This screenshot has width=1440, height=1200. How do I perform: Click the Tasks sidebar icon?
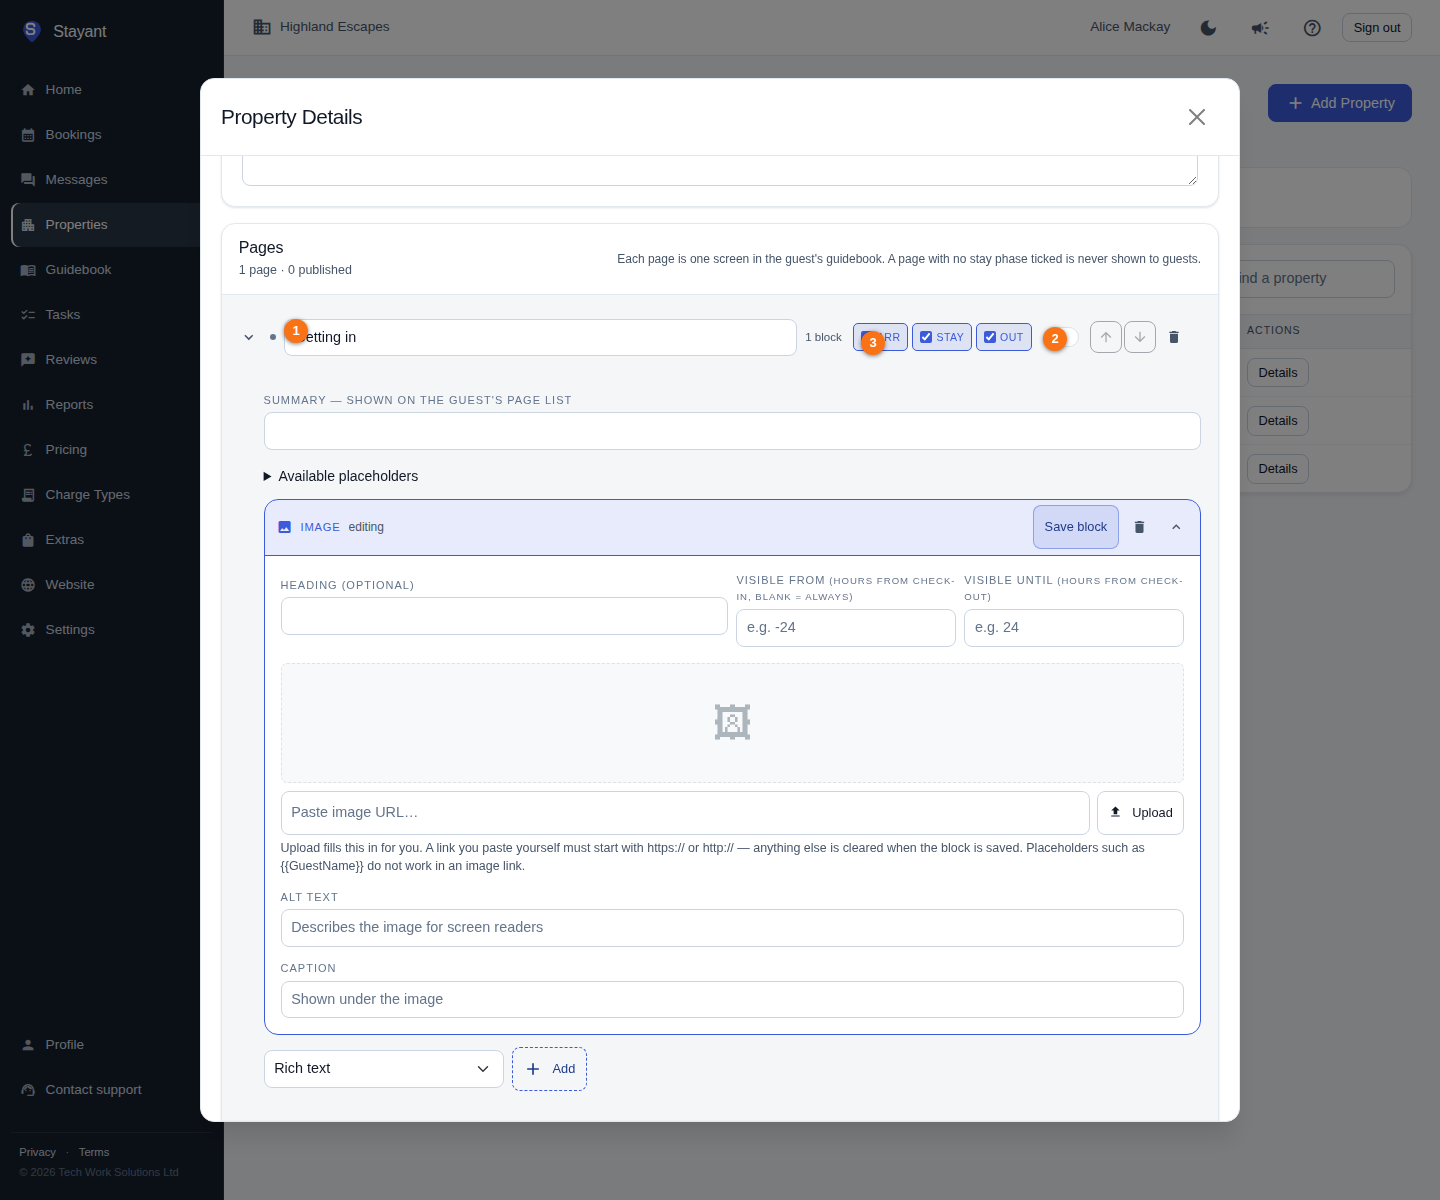pyautogui.click(x=28, y=315)
